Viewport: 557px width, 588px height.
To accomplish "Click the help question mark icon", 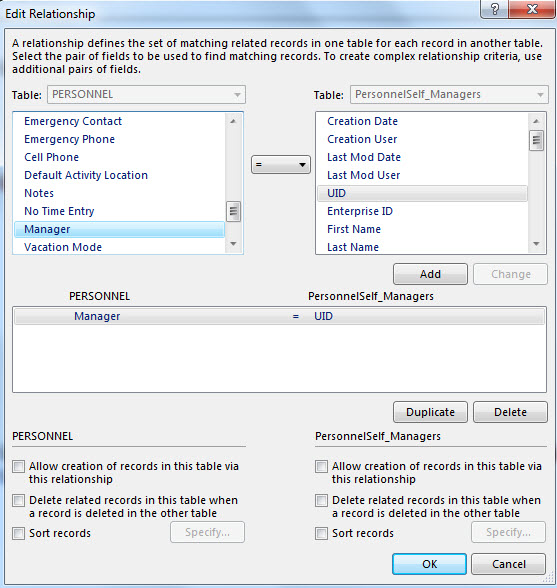I will tap(494, 9).
